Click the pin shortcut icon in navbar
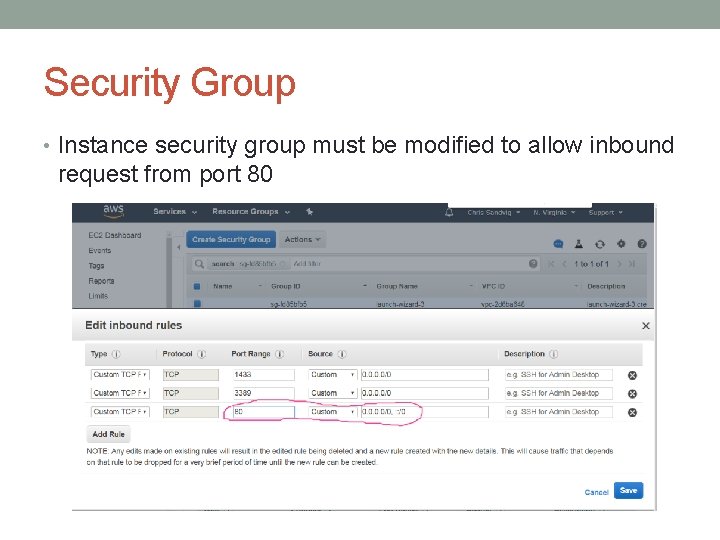The height and width of the screenshot is (540, 720). [309, 212]
